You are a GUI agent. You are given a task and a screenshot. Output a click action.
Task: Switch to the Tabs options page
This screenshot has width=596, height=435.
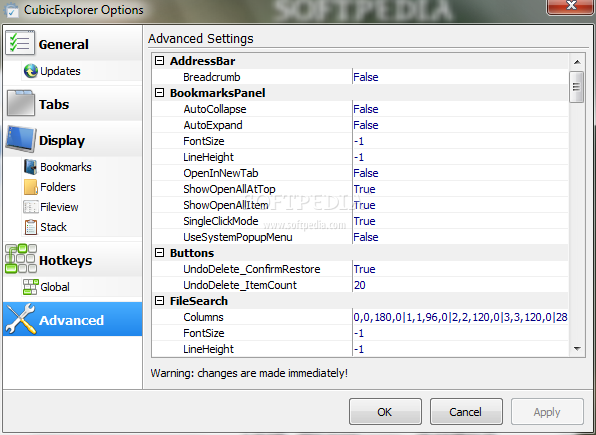click(73, 103)
